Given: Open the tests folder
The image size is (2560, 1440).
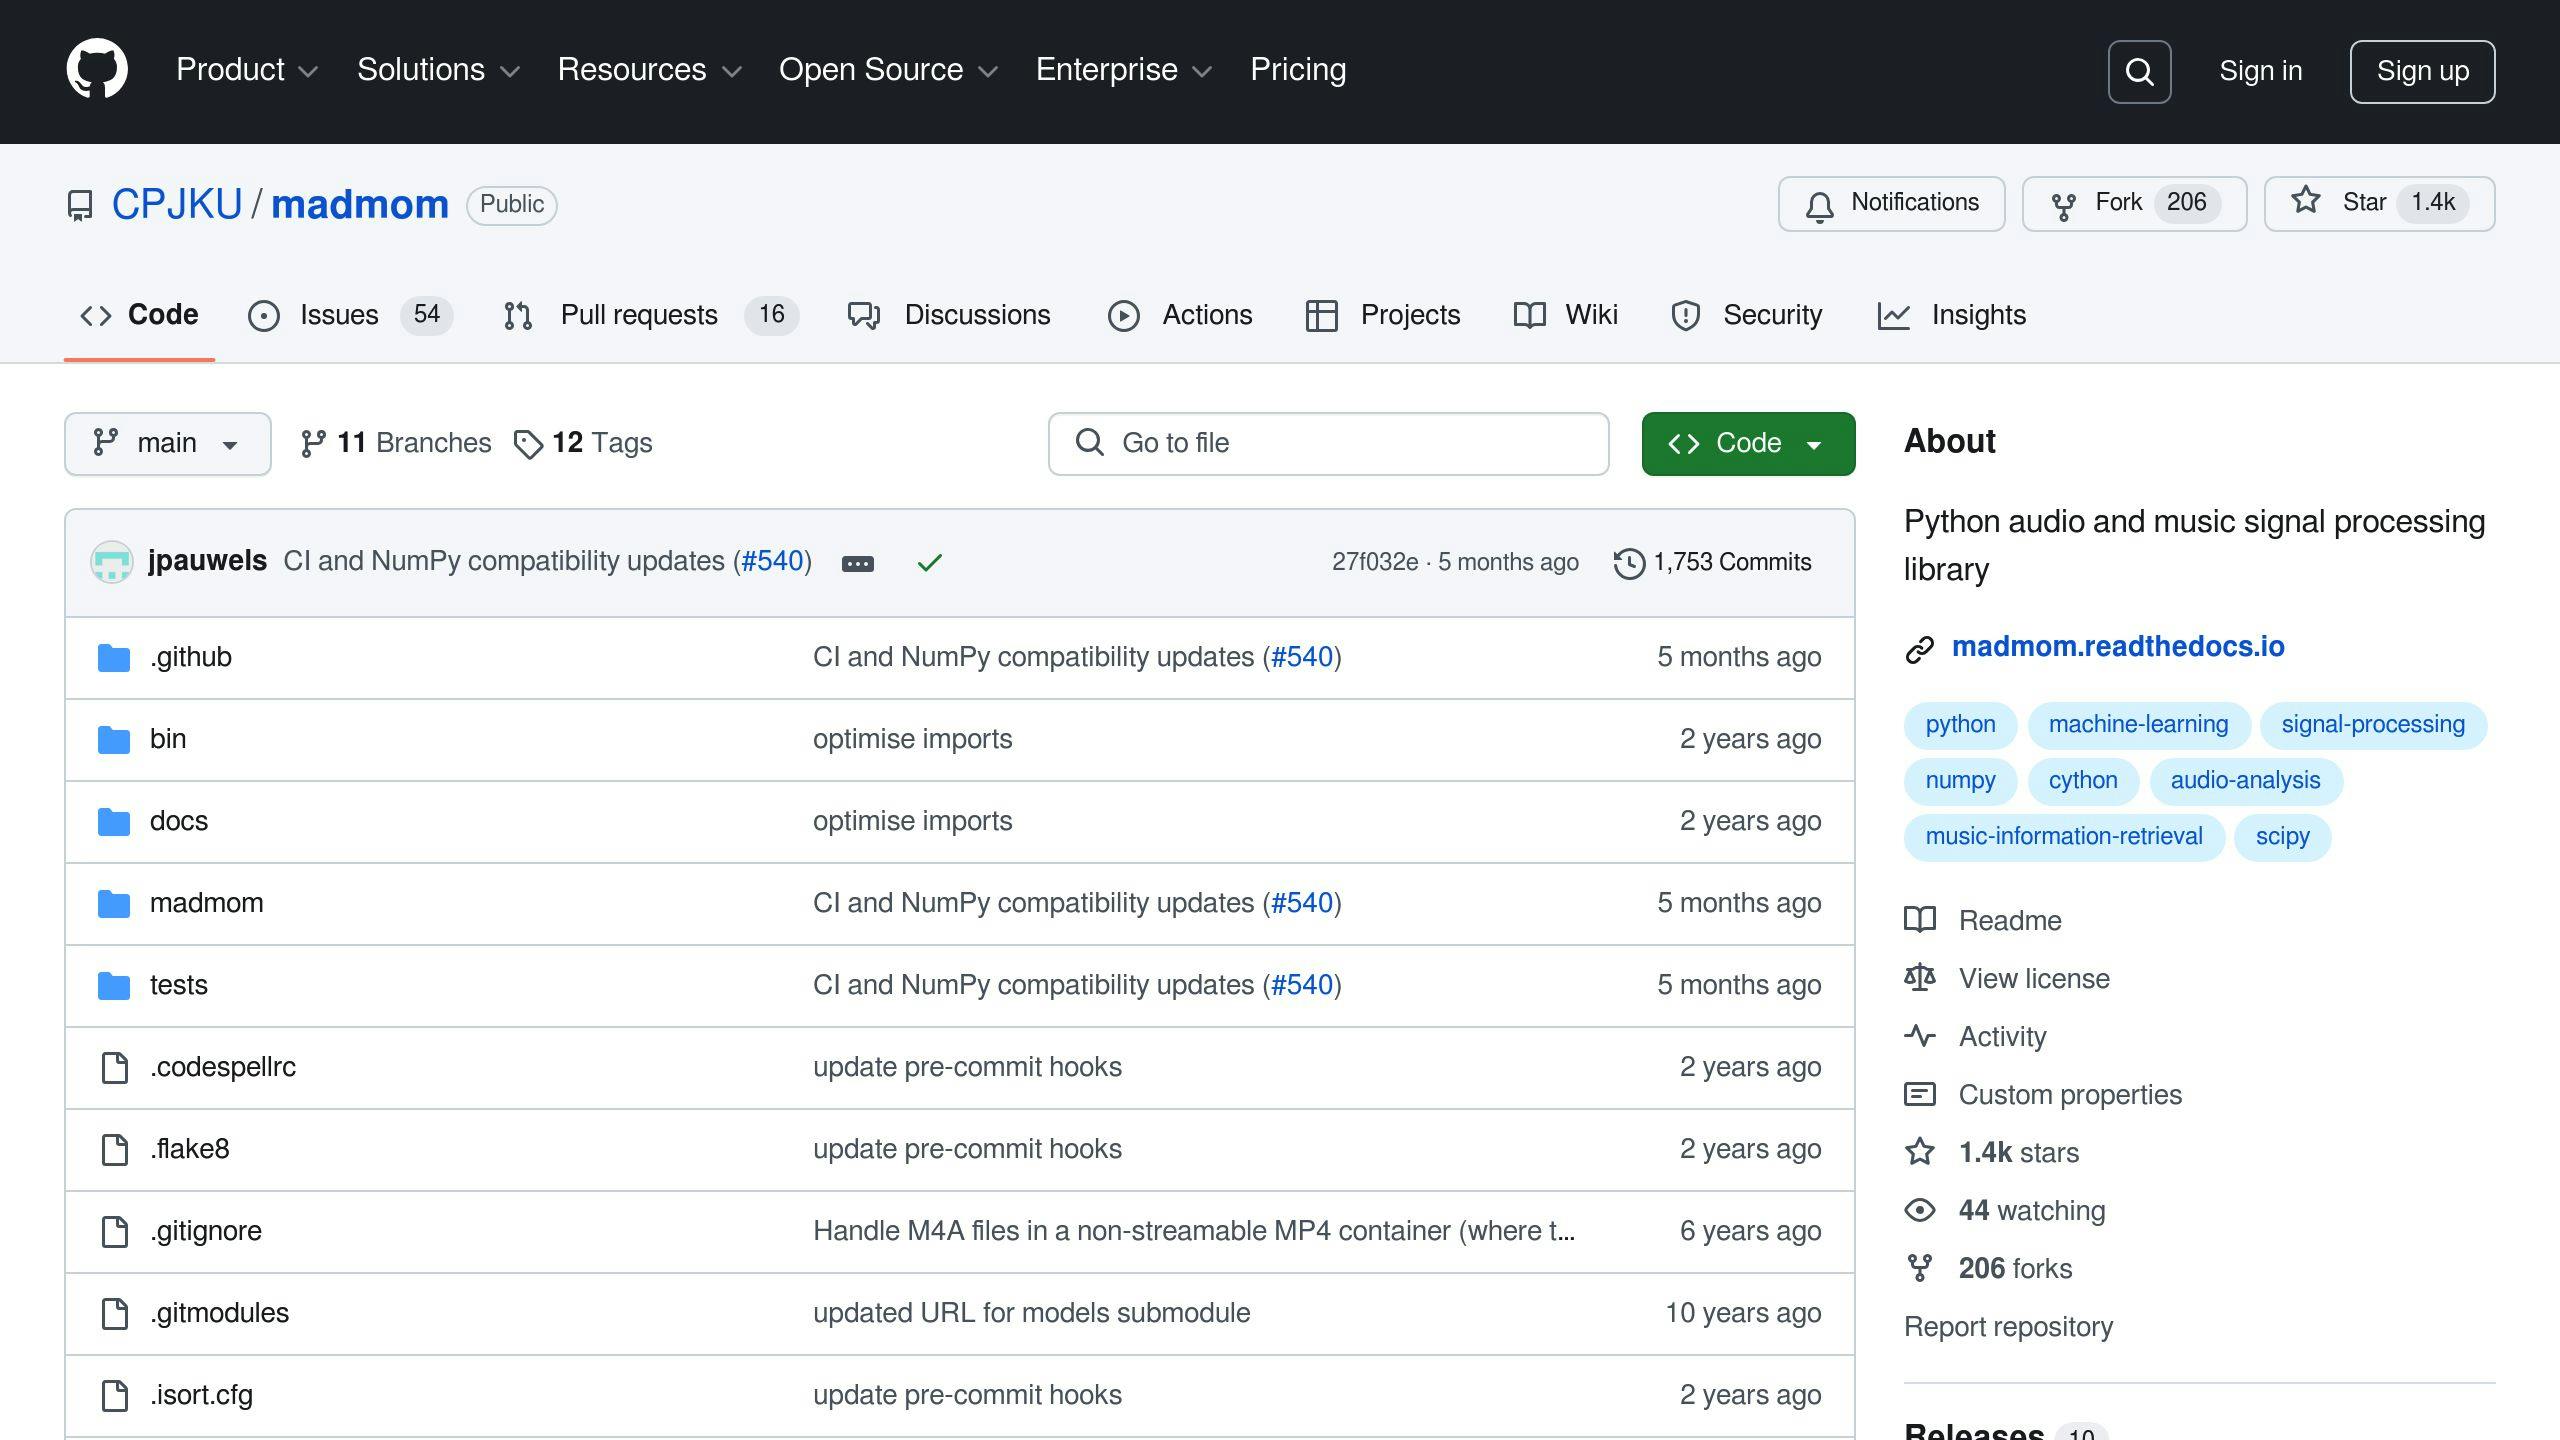Looking at the screenshot, I should (179, 985).
